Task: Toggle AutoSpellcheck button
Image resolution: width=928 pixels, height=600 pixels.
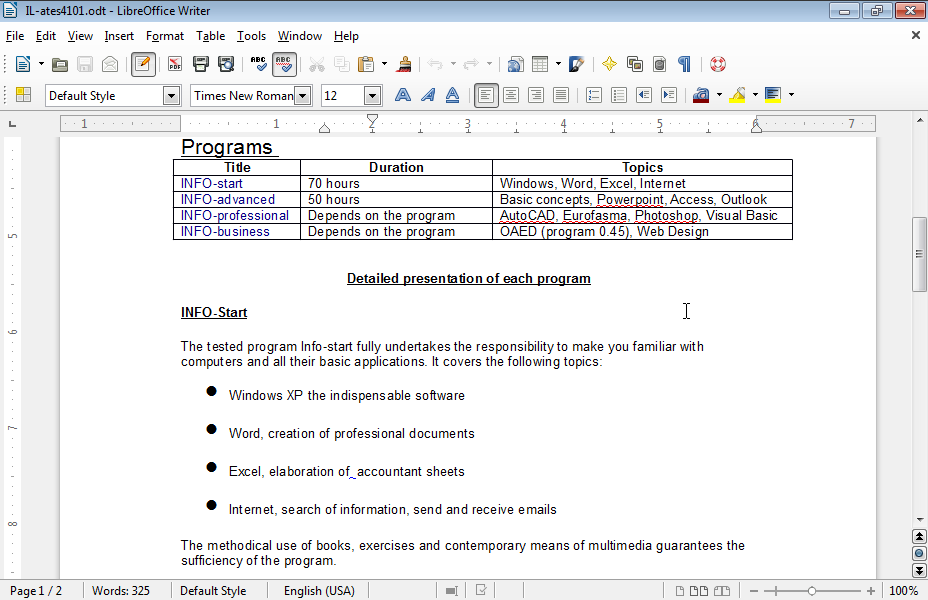Action: click(284, 64)
